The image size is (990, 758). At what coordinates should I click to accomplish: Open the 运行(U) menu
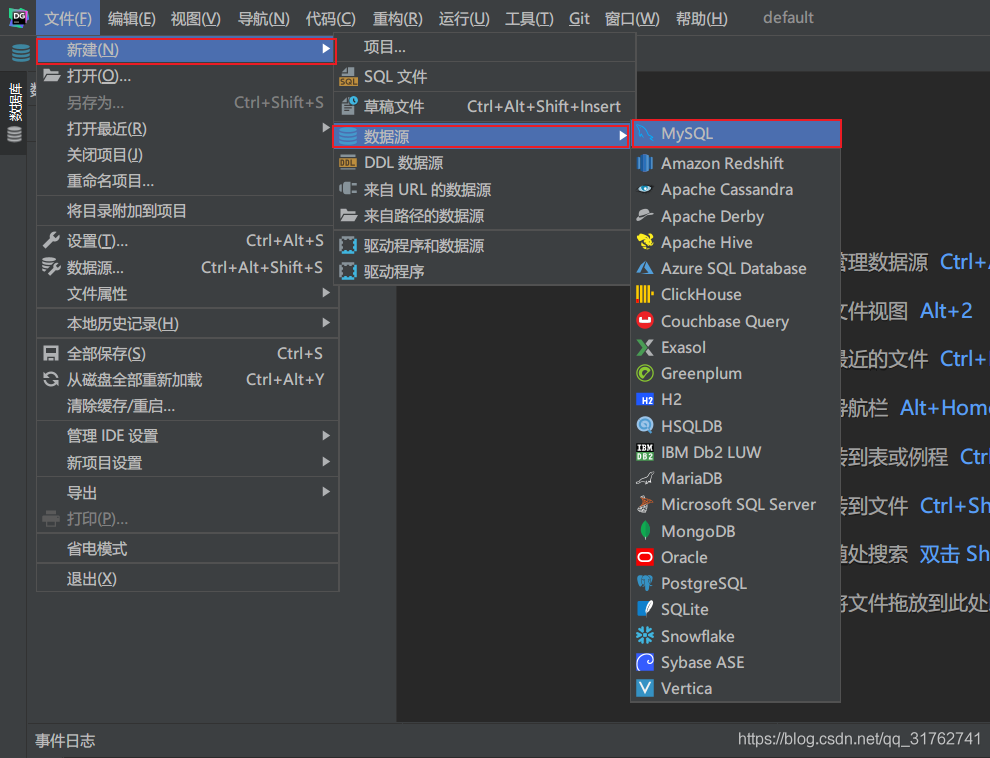[x=464, y=18]
